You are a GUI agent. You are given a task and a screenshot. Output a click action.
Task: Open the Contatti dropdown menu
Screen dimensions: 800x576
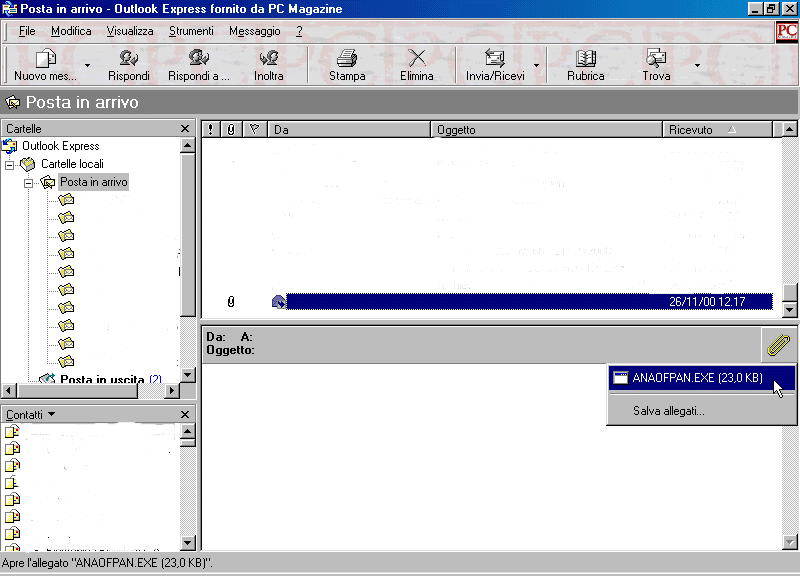click(x=31, y=414)
